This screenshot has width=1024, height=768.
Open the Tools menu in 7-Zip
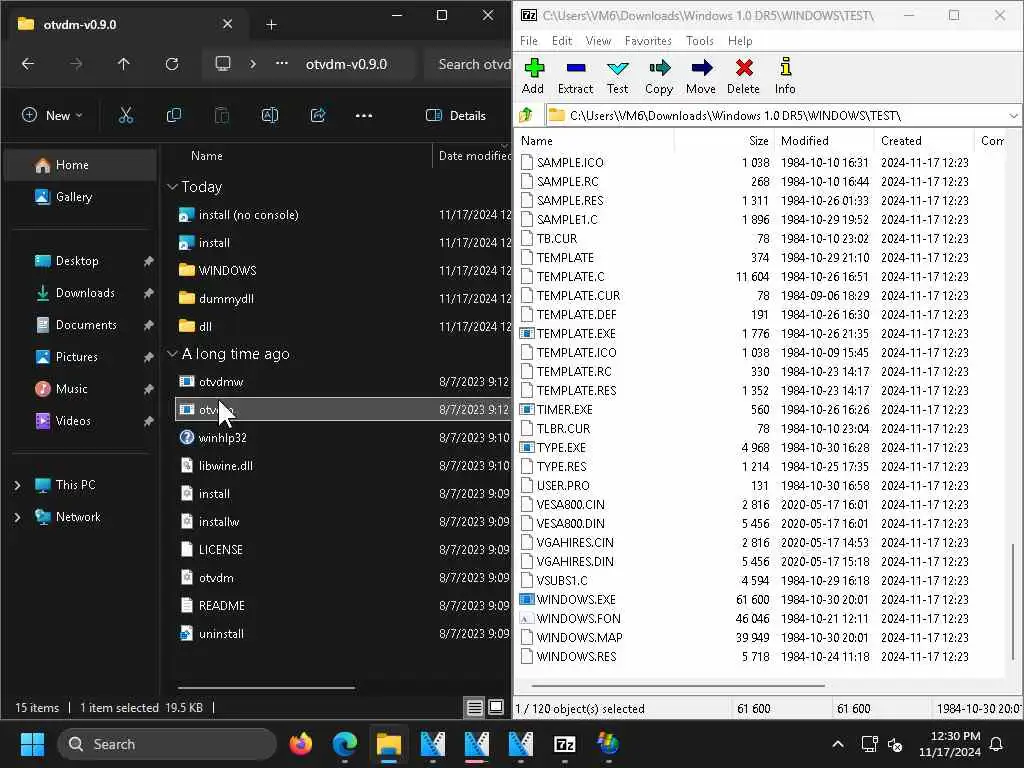699,40
